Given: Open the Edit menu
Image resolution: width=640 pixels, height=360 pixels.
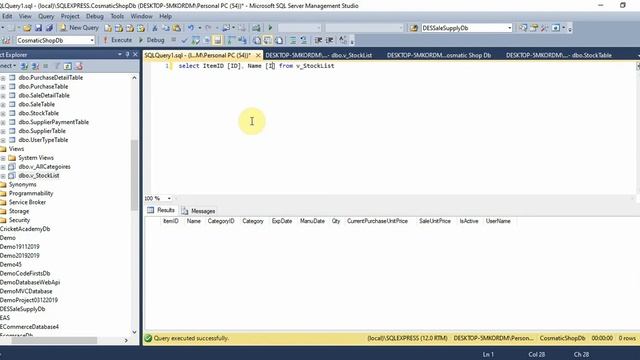Looking at the screenshot, I should pos(7,16).
